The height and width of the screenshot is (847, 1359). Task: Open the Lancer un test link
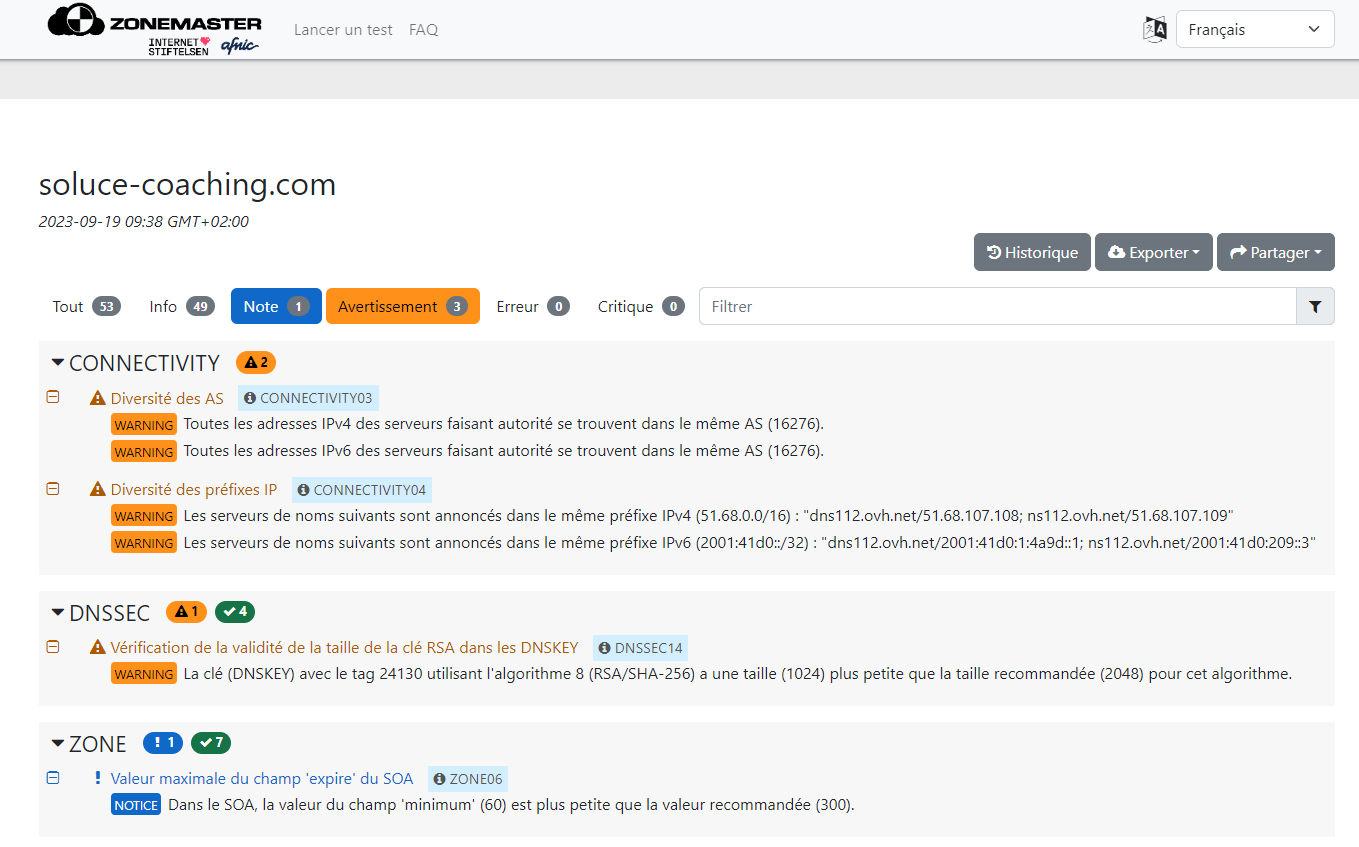click(343, 30)
